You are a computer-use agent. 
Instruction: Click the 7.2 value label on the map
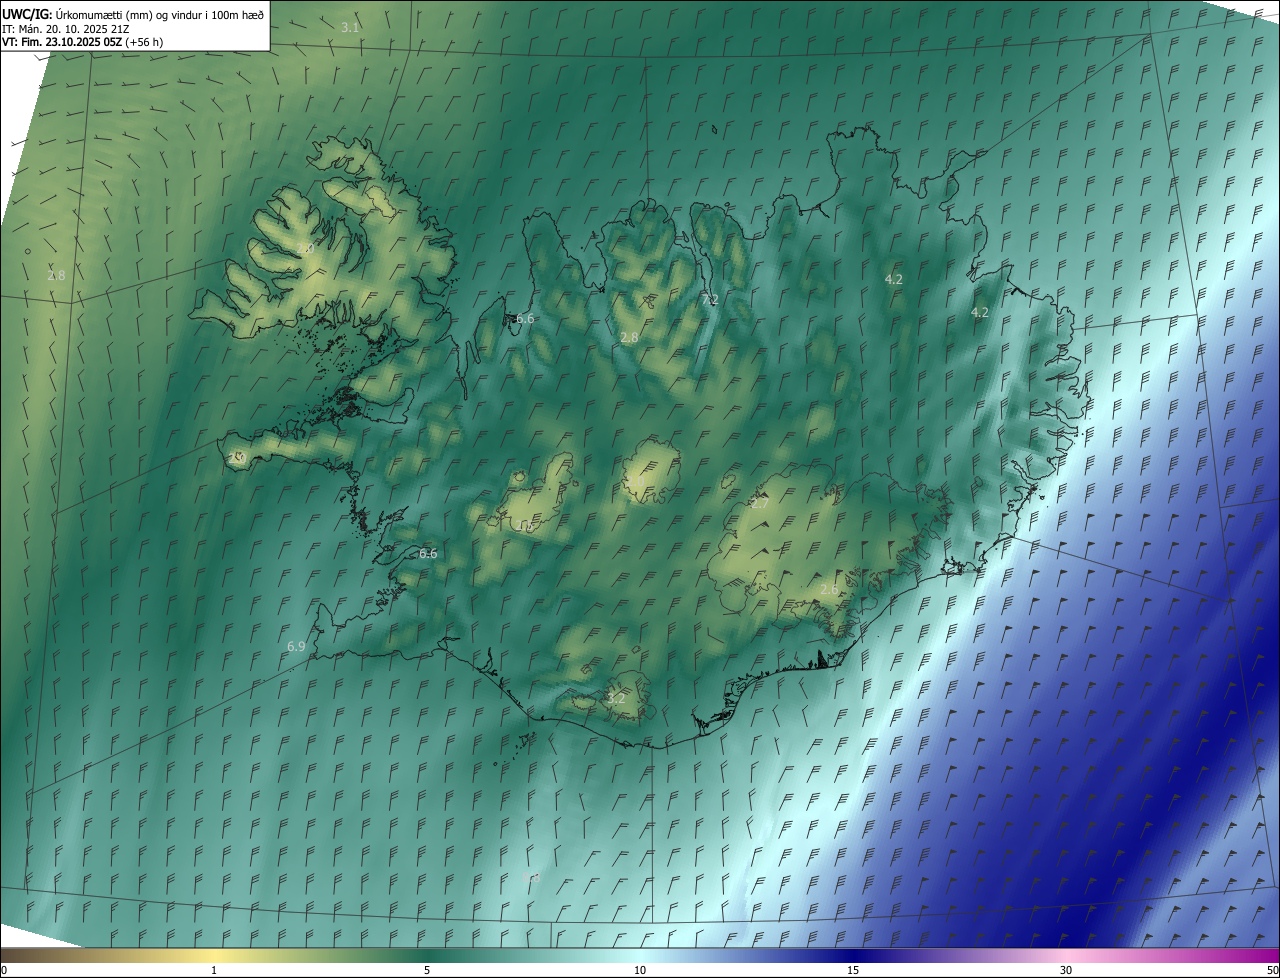pos(710,300)
